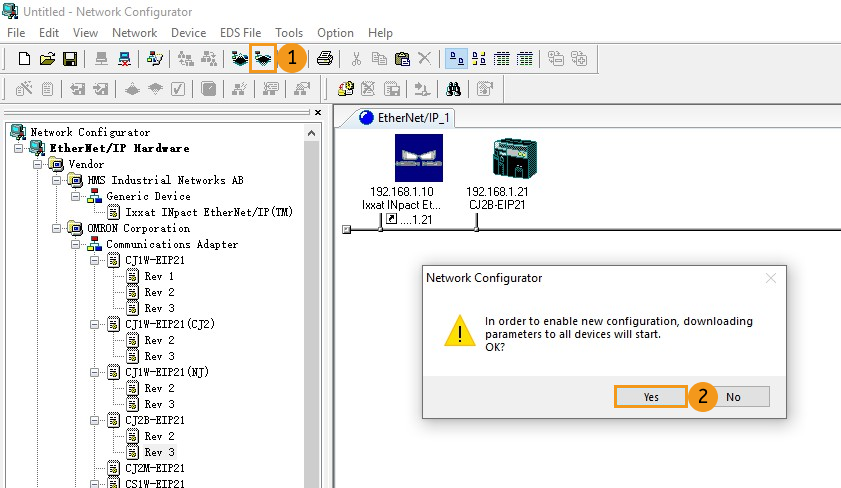Collapse the CJ1W-EIP21(NJ) node
The height and width of the screenshot is (488, 841).
coord(94,372)
